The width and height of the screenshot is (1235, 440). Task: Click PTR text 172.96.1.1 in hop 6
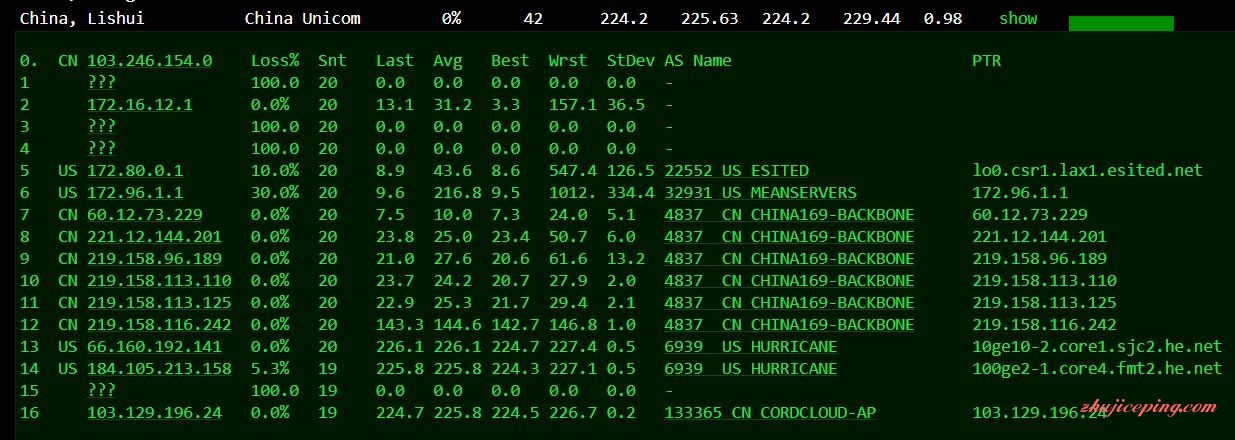point(1020,193)
